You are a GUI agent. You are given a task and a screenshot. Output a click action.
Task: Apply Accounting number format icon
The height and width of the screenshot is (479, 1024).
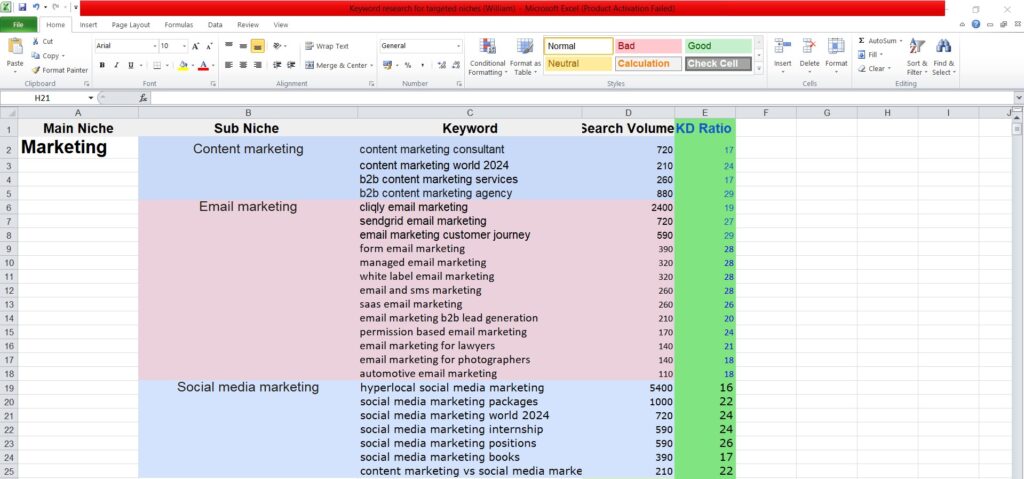click(389, 65)
